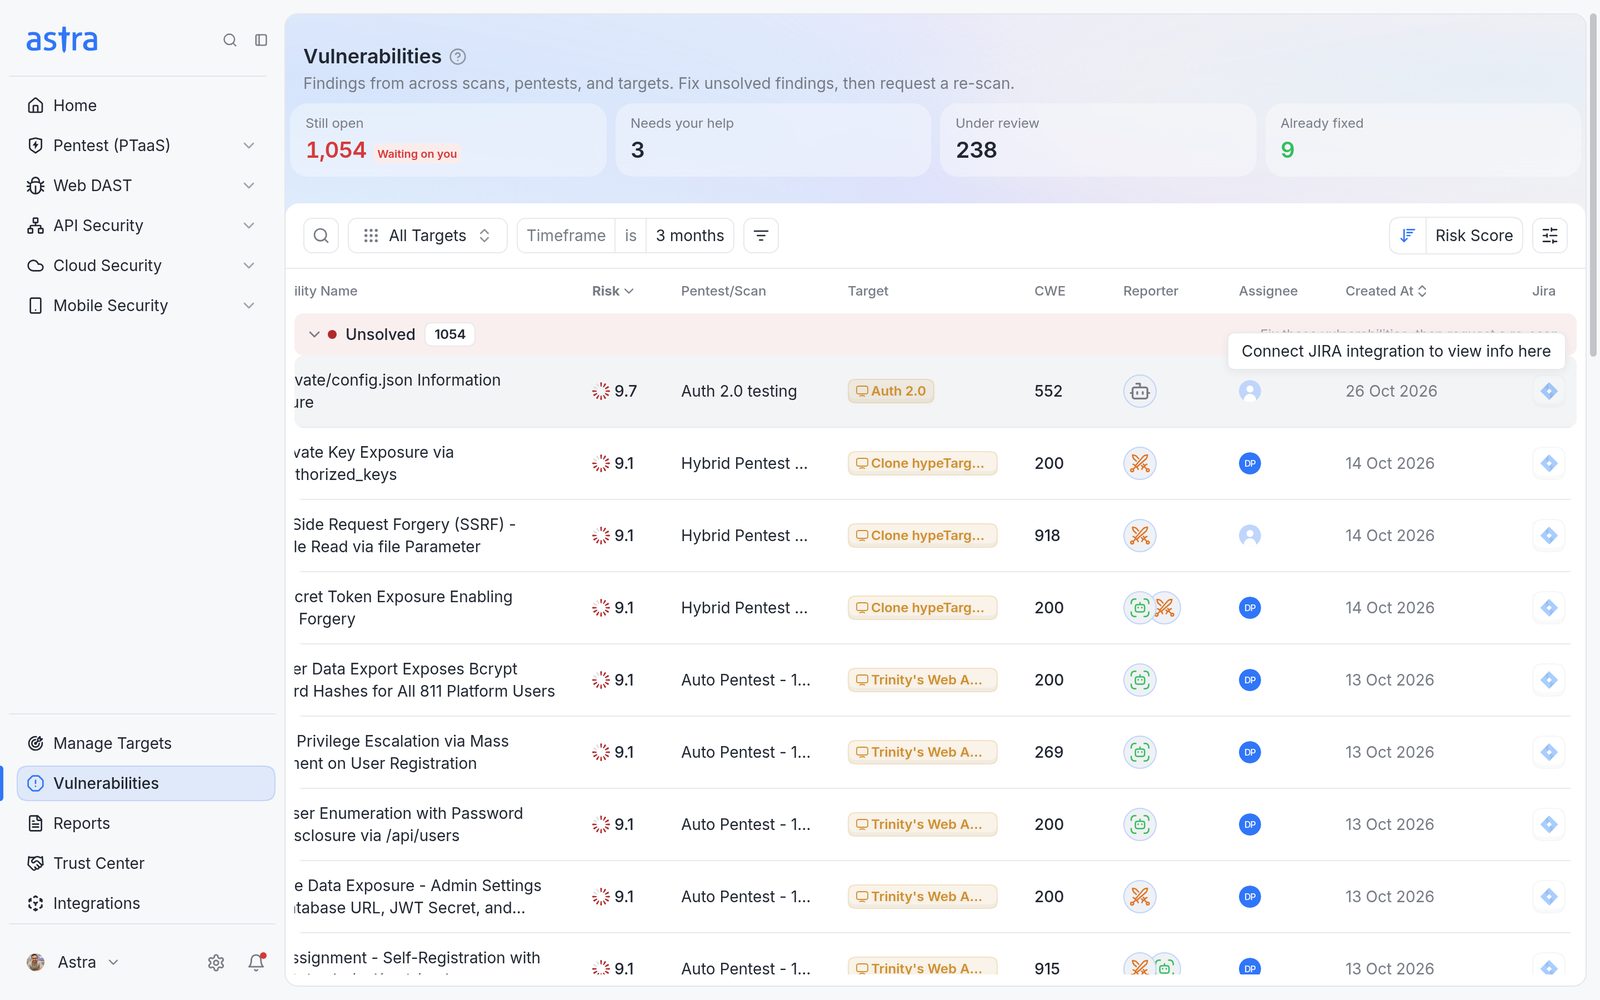Image resolution: width=1600 pixels, height=1000 pixels.
Task: Click the reporter bot icon in the Auth 2.0 testing row
Action: 1140,391
